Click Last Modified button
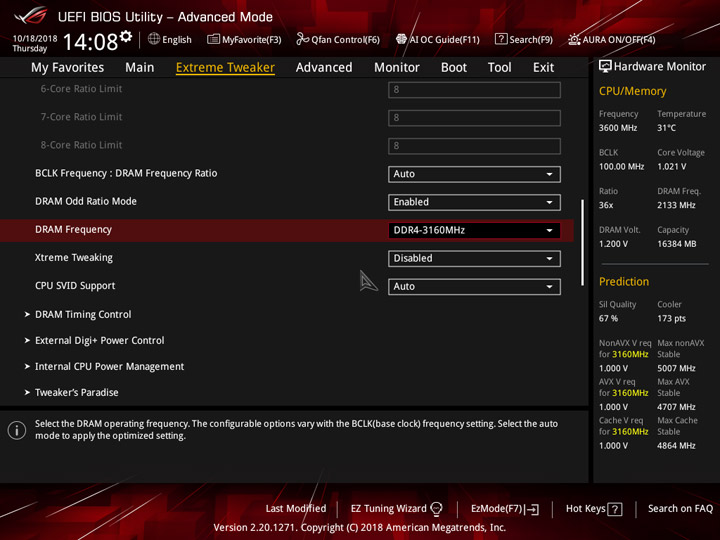 296,509
